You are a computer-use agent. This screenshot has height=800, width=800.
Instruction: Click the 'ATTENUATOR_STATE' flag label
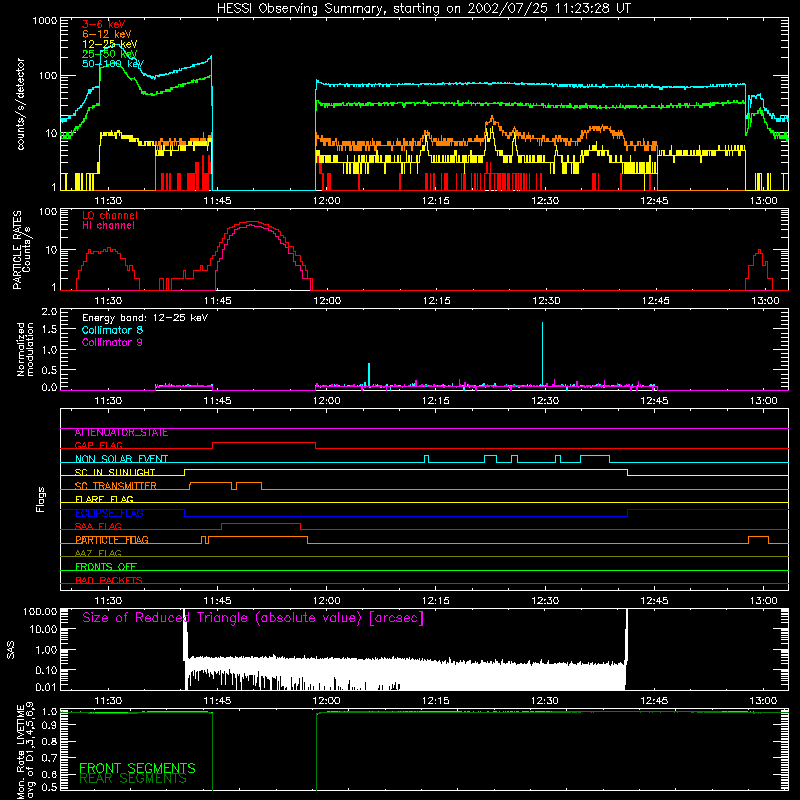pos(121,433)
